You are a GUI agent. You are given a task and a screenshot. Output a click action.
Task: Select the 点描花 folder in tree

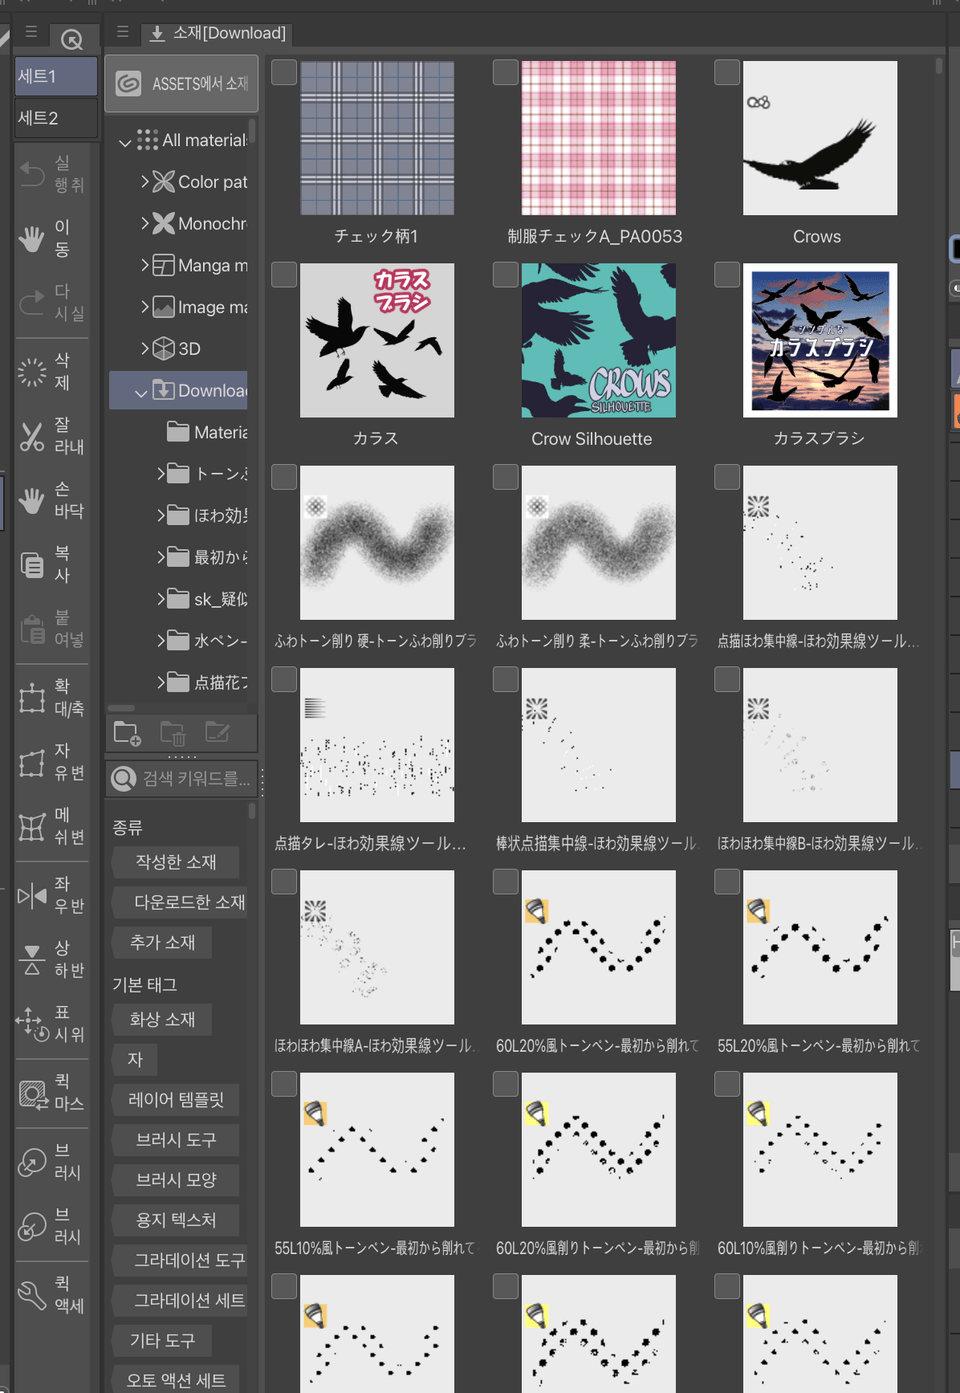point(207,682)
